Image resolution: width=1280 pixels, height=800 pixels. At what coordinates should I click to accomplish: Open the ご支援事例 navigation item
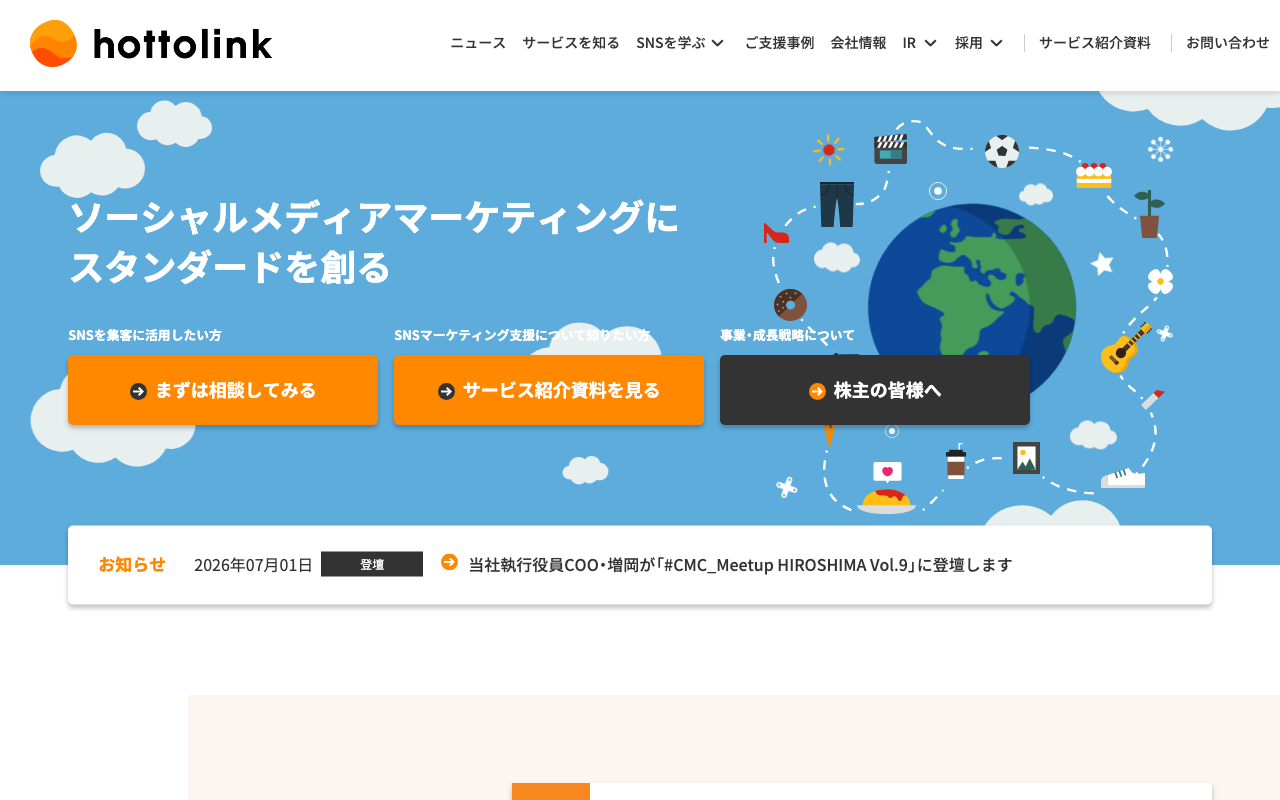tap(779, 43)
